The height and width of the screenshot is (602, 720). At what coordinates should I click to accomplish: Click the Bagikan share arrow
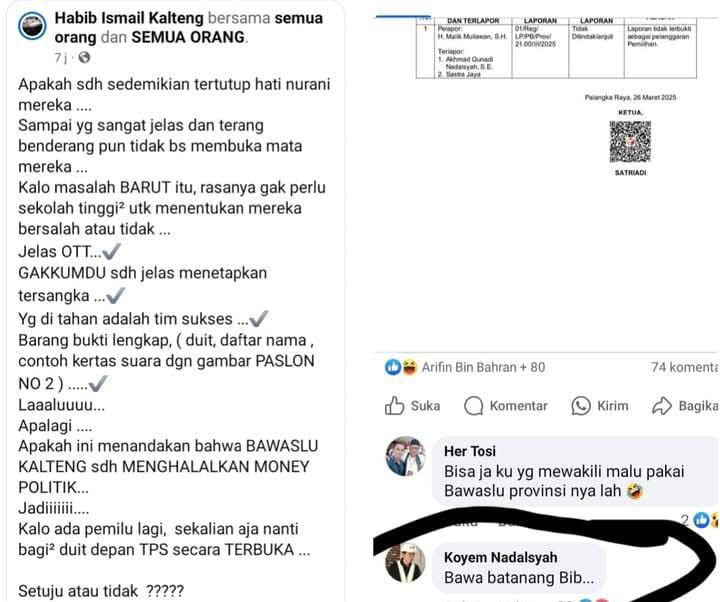(x=662, y=406)
